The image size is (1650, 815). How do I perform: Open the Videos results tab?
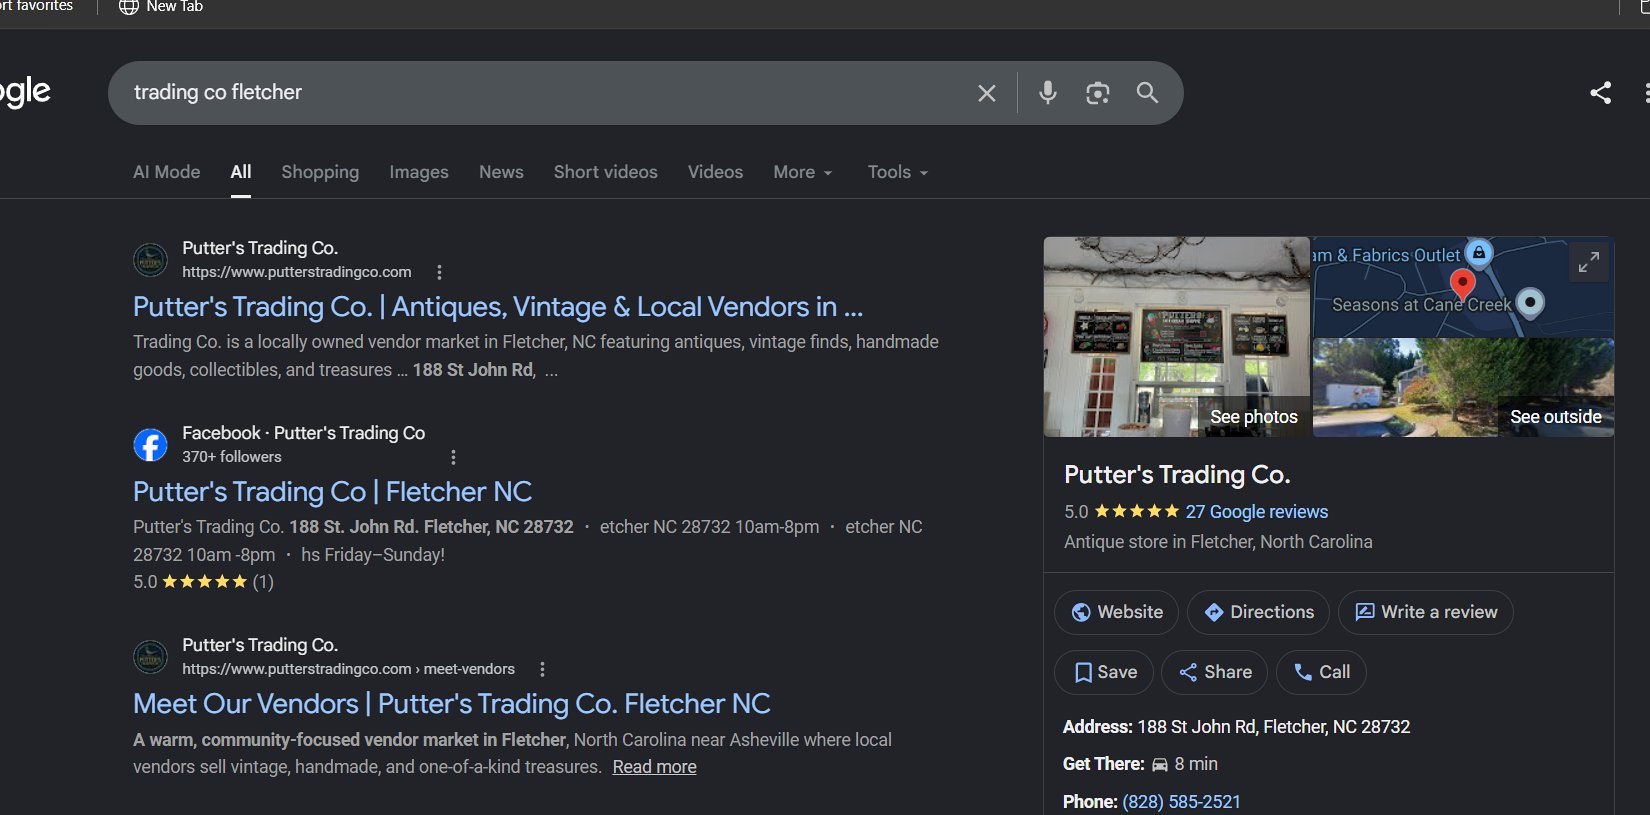tap(715, 172)
